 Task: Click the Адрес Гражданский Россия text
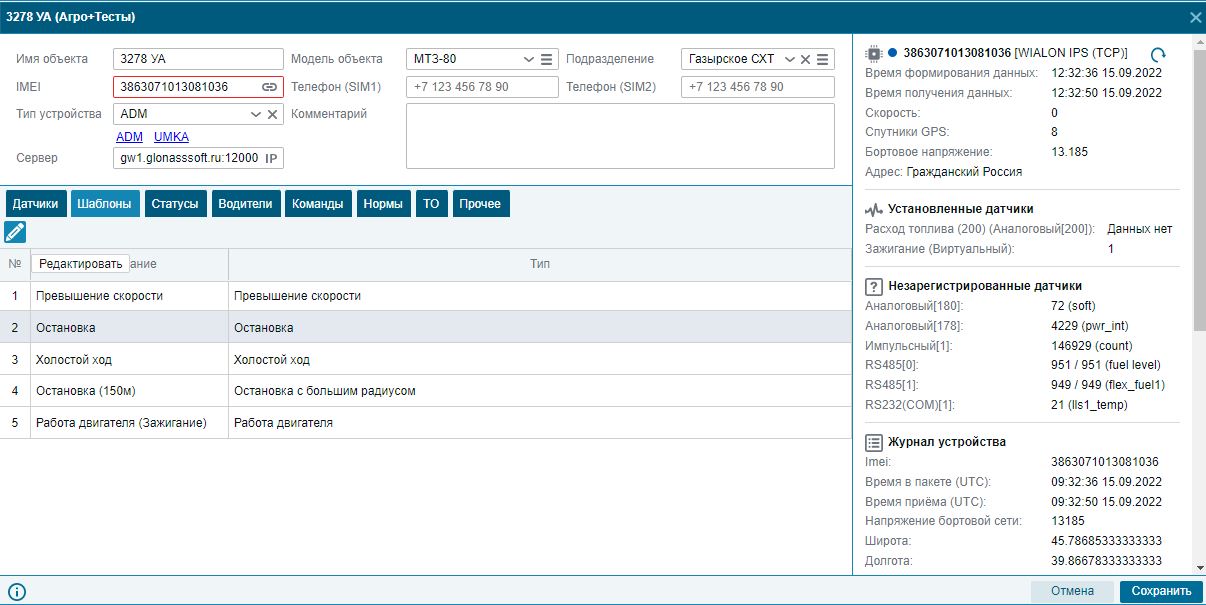tap(964, 172)
